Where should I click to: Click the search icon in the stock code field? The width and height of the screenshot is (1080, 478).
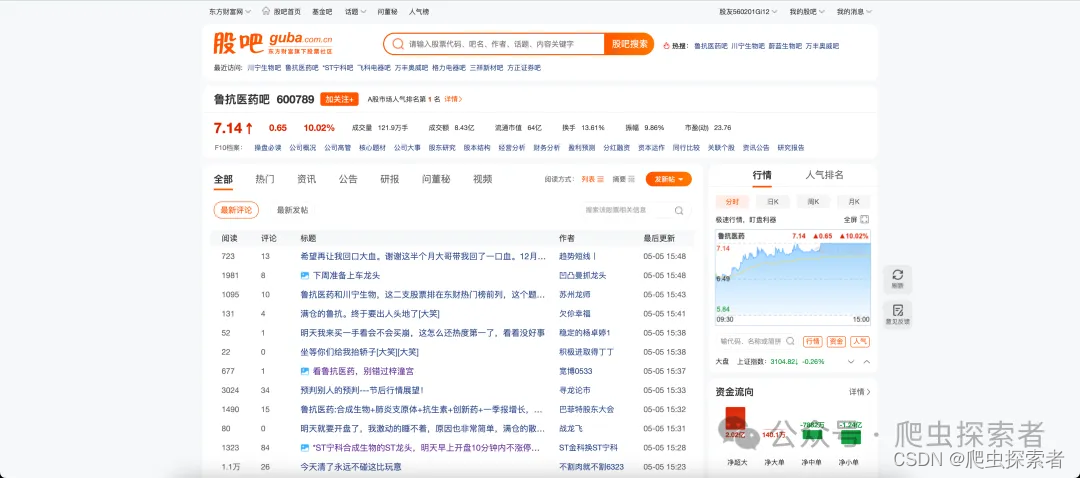click(790, 342)
